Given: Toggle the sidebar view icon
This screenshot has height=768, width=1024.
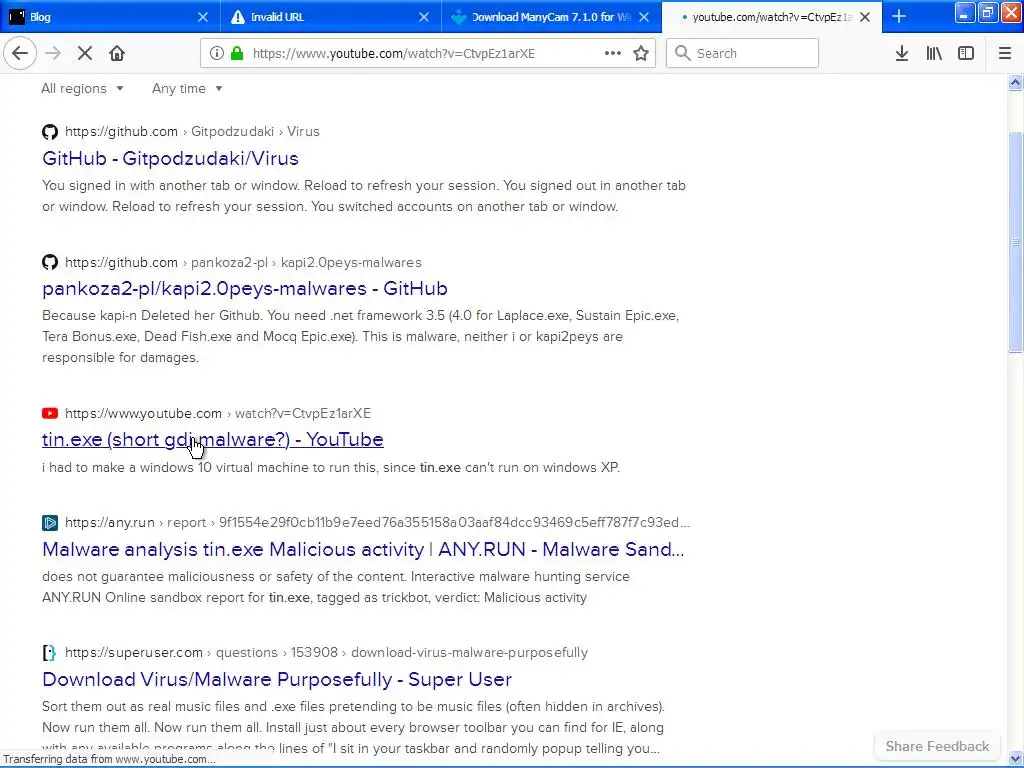Looking at the screenshot, I should coord(966,54).
